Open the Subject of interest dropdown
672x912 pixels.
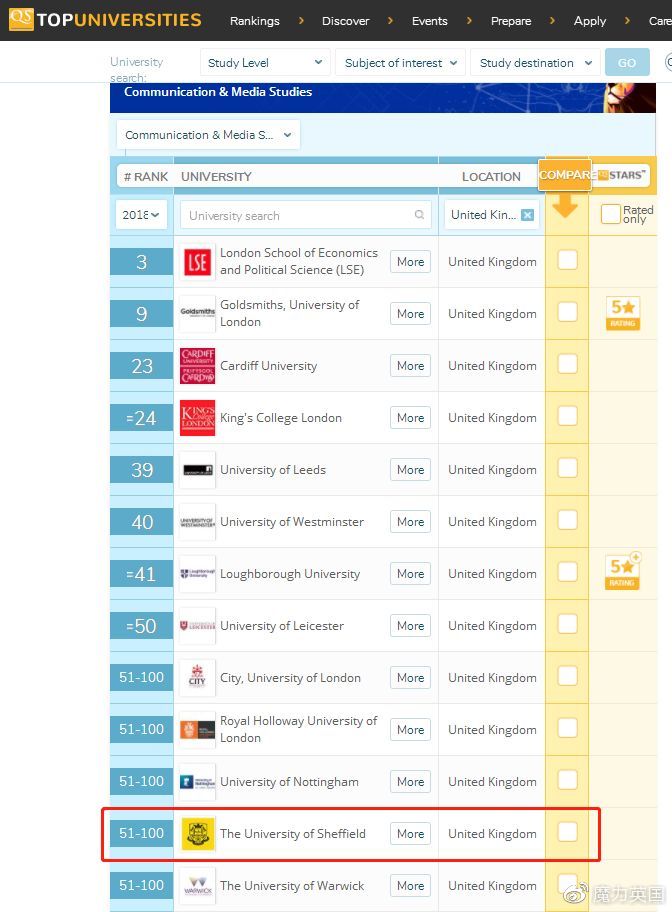click(x=400, y=62)
